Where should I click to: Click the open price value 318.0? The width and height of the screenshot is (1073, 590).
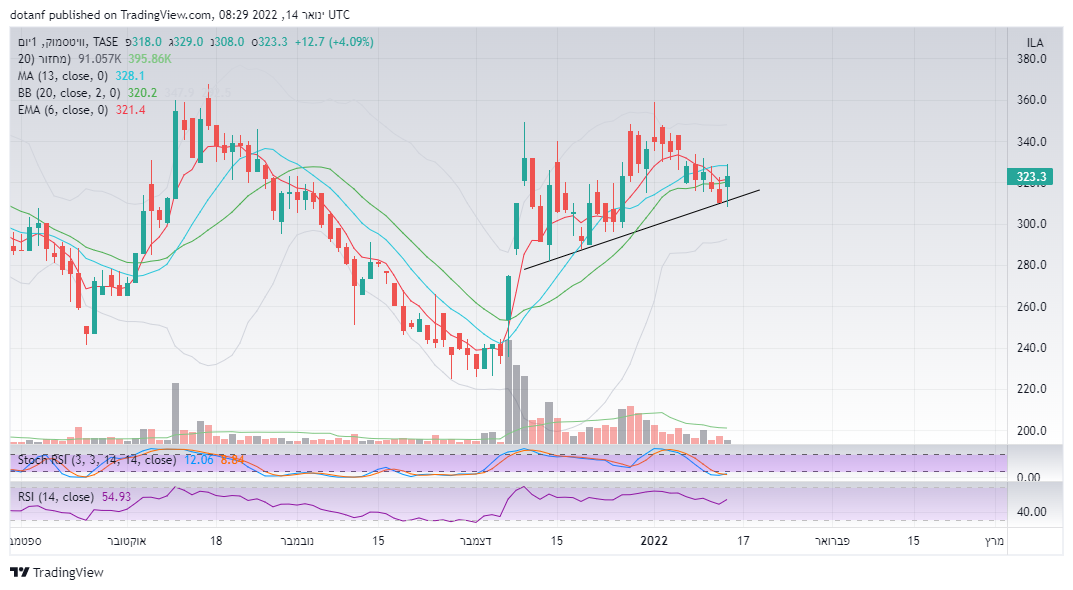(x=147, y=42)
